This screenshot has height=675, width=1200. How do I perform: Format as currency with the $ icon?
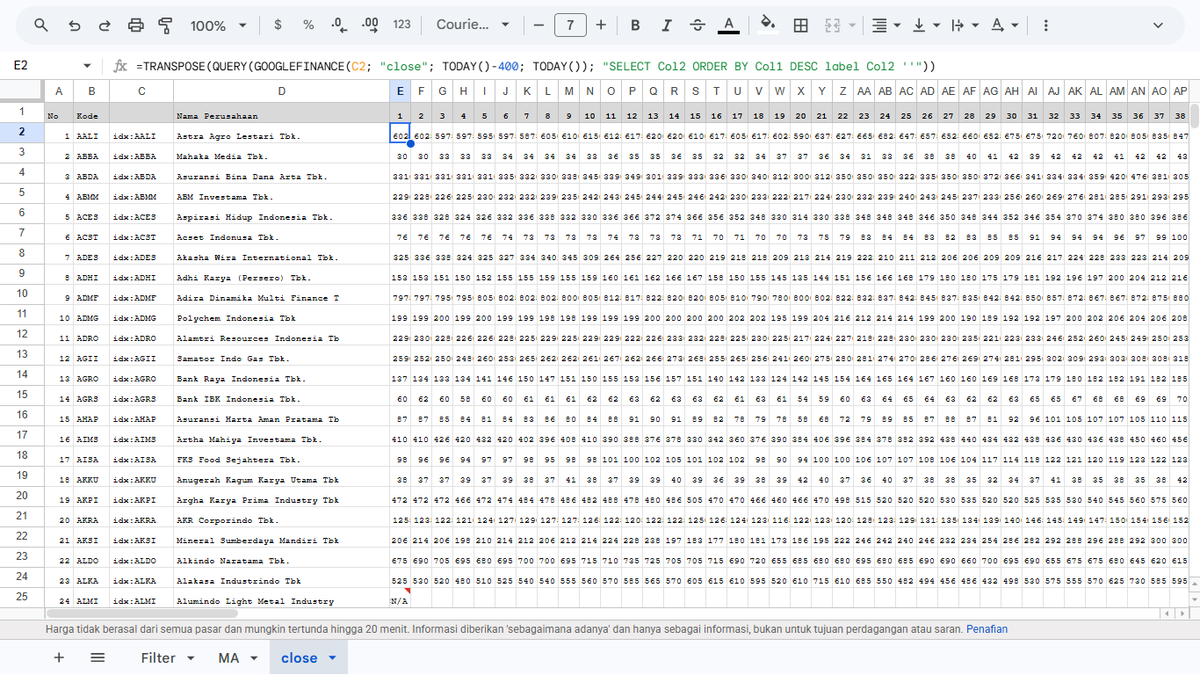pos(277,25)
